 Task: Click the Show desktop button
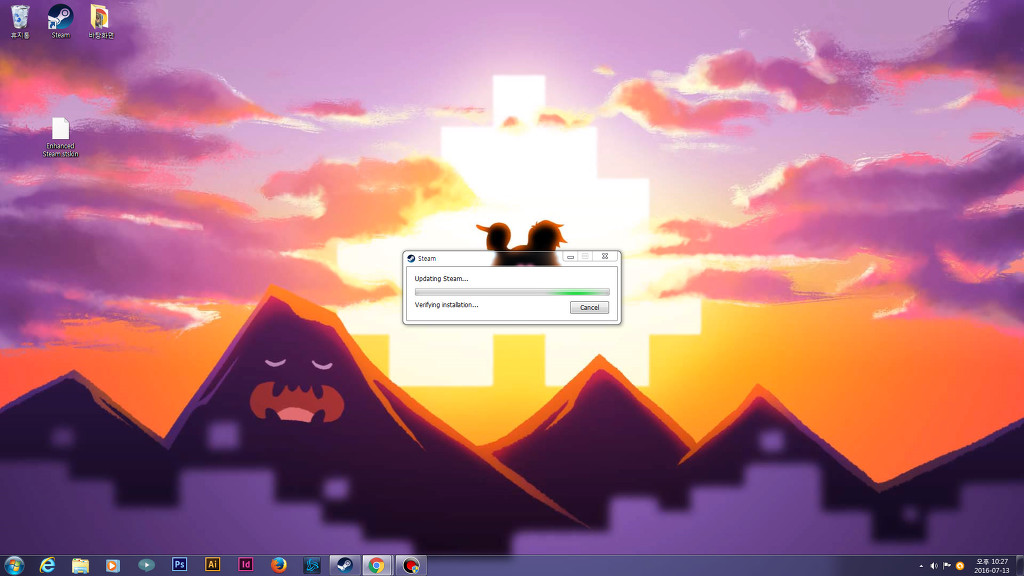[x=1019, y=566]
